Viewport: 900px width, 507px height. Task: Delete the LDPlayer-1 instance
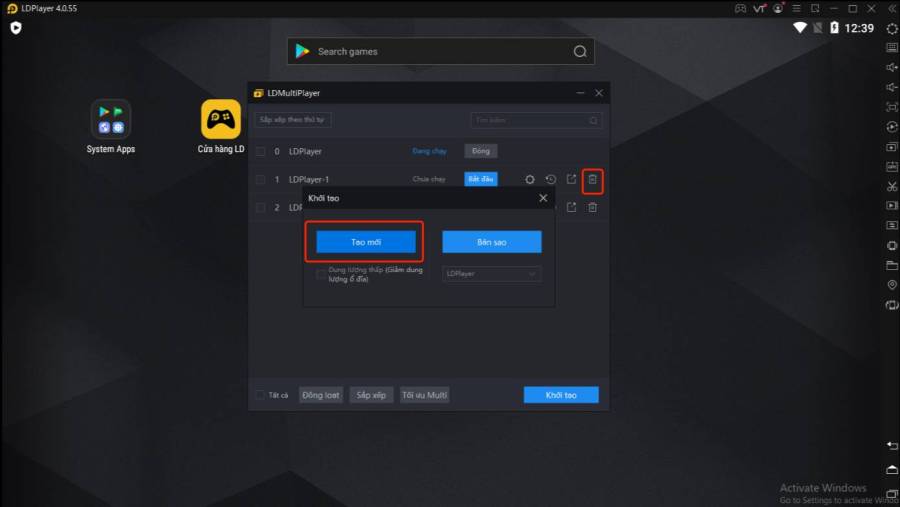point(592,180)
